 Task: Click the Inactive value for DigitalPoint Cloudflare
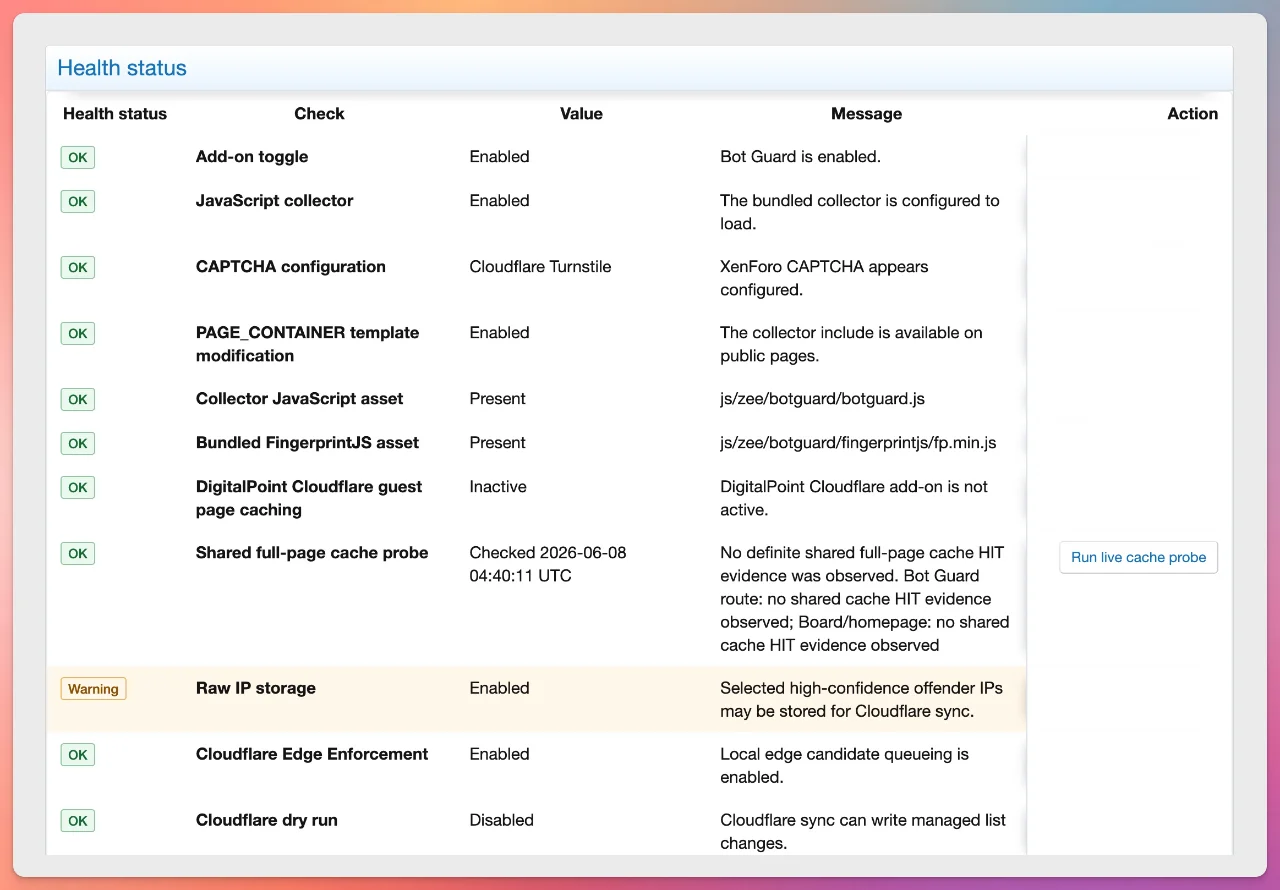(498, 486)
